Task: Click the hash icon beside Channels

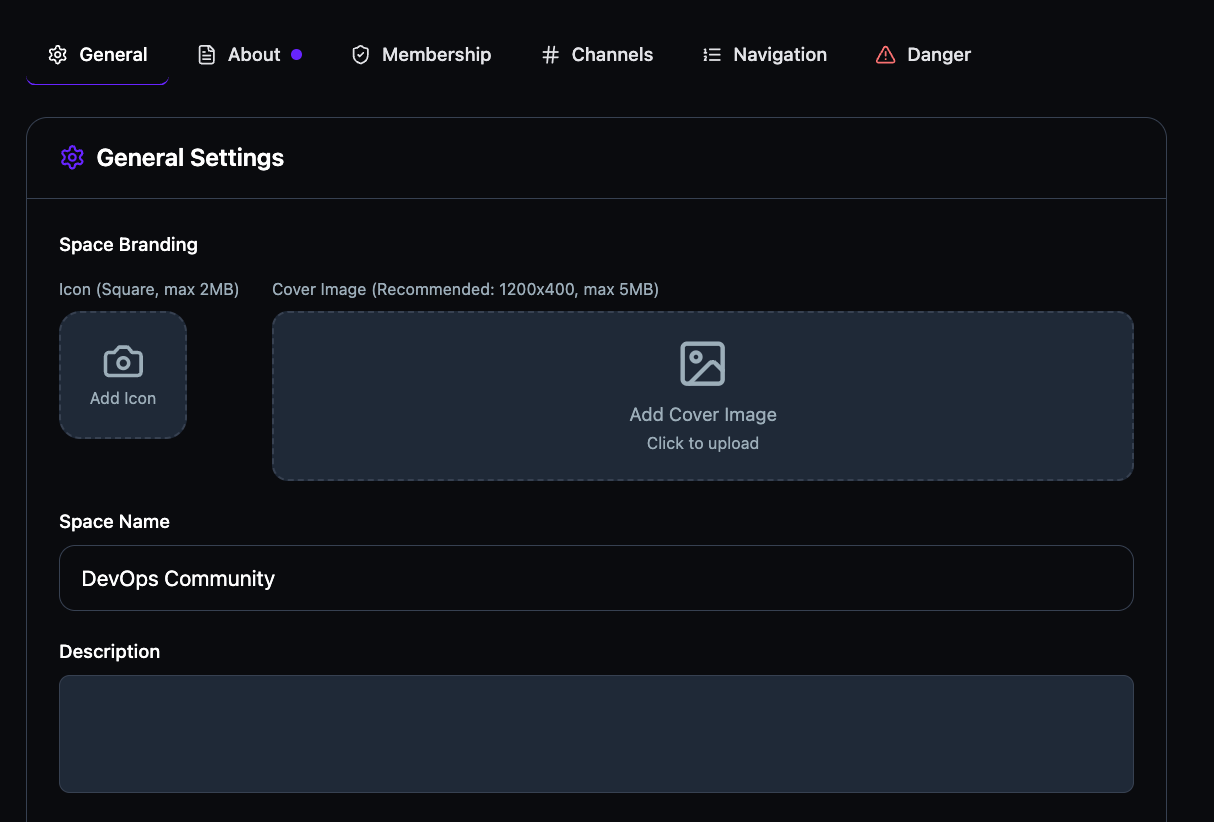Action: (x=550, y=55)
